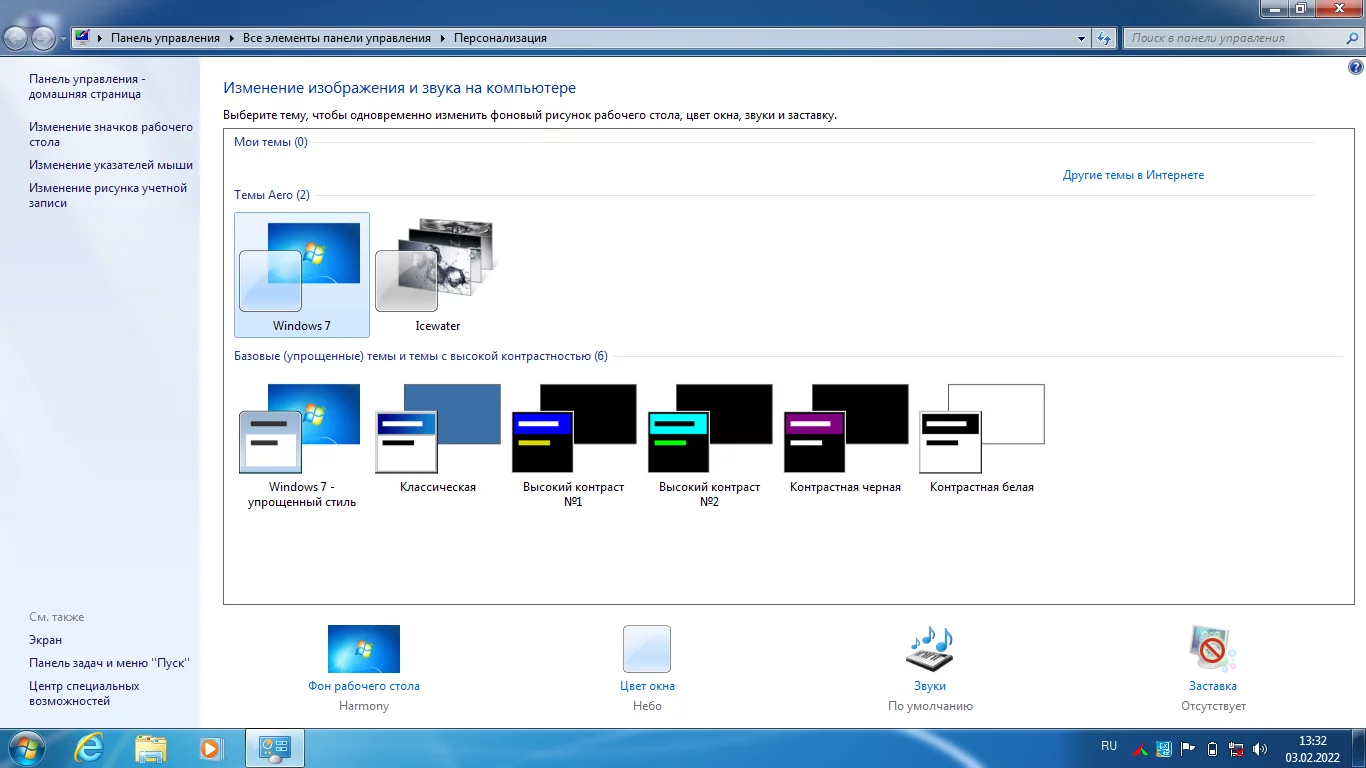Click the Заставка link text
Viewport: 1366px width, 768px height.
click(x=1213, y=686)
